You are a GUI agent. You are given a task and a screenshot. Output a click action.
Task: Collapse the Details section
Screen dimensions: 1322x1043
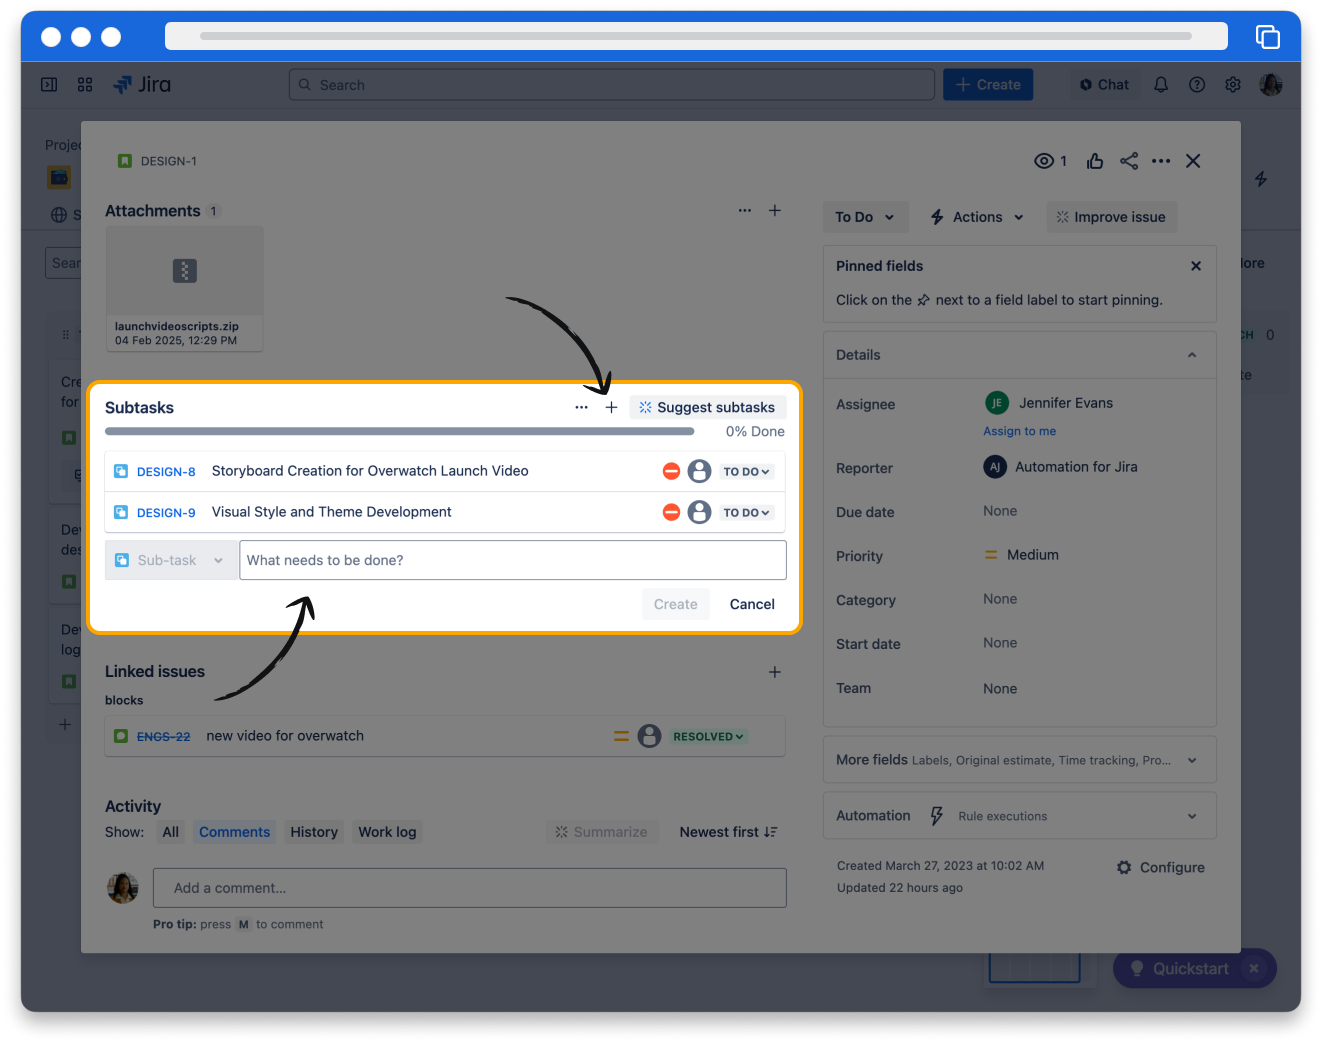point(1192,355)
